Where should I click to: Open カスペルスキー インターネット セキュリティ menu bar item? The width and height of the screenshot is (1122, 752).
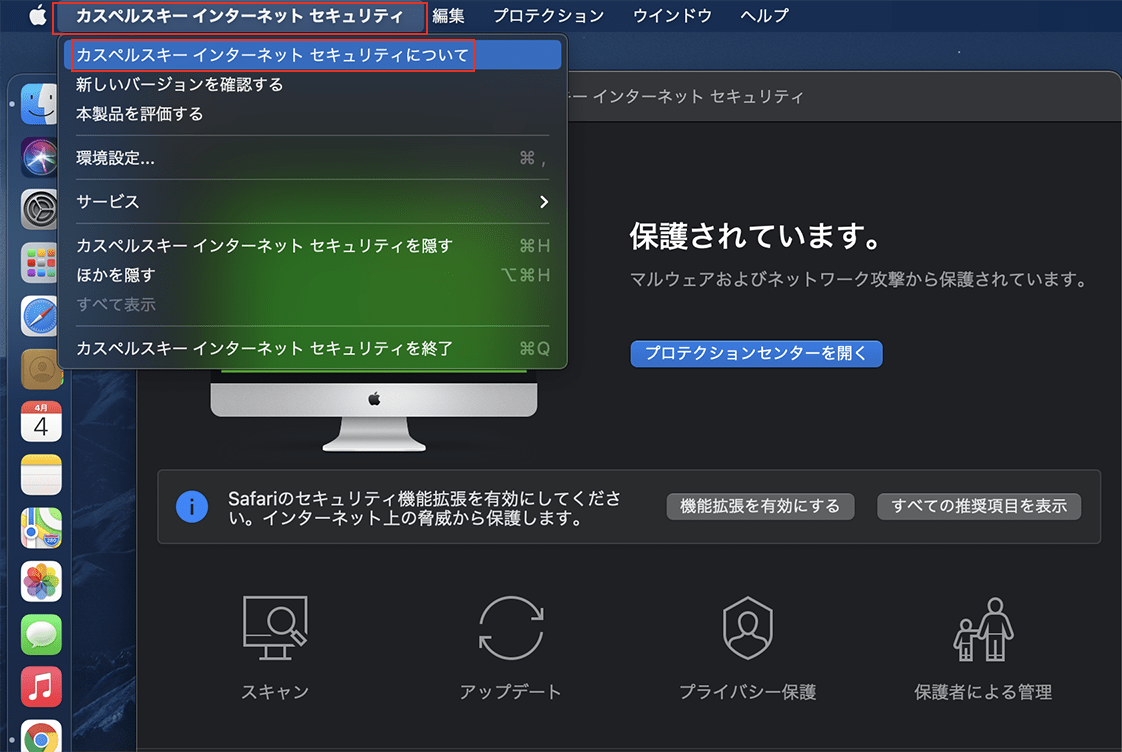point(240,16)
